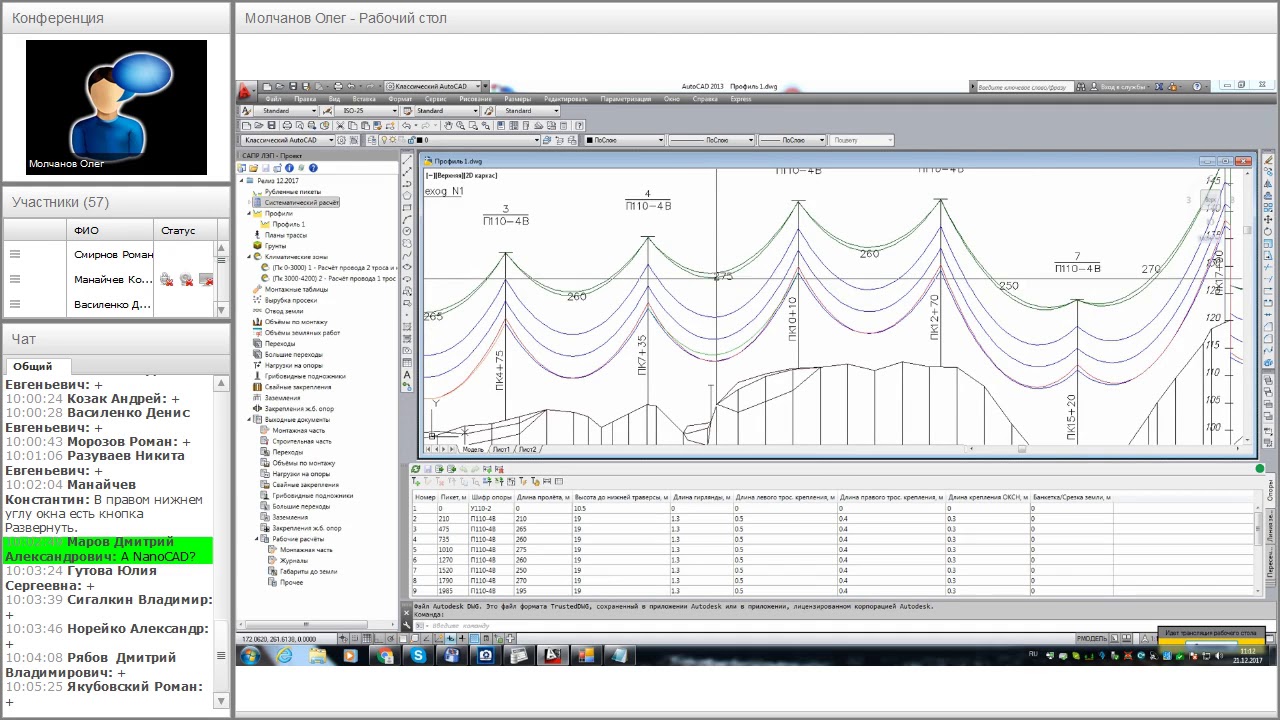Click AutoCAD icon in Windows taskbar
The image size is (1280, 720).
tap(550, 656)
